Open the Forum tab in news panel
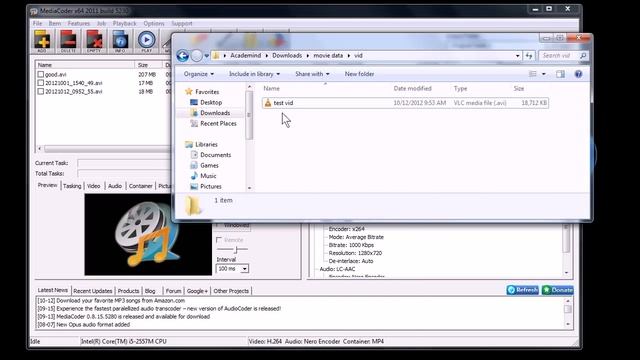The height and width of the screenshot is (360, 640). (173, 291)
